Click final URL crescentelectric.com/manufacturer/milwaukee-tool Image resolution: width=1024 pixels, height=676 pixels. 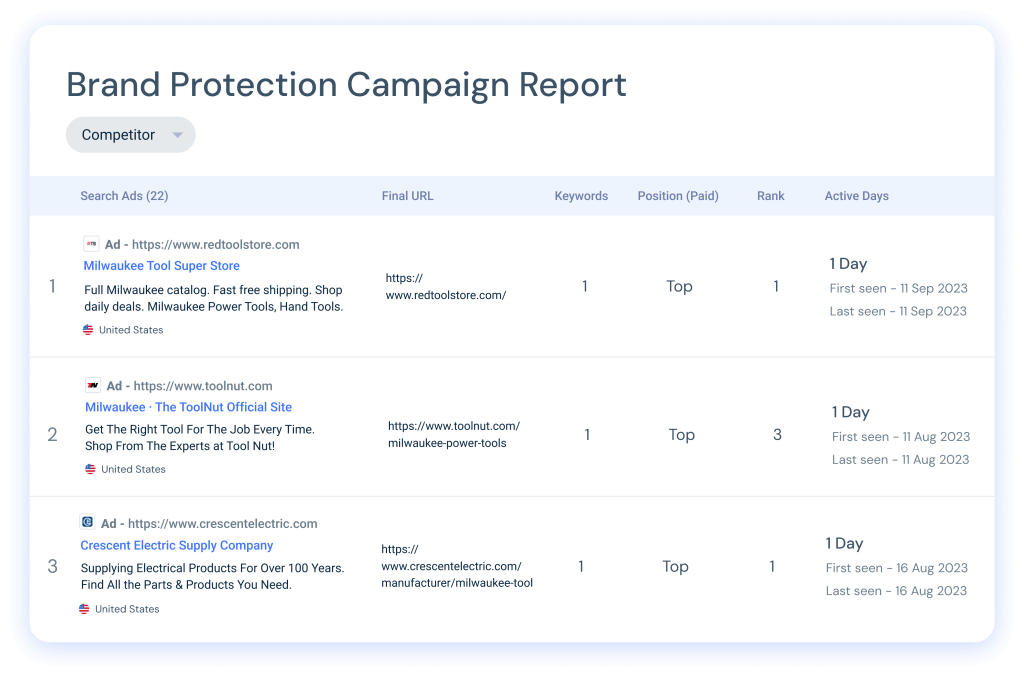(x=457, y=566)
